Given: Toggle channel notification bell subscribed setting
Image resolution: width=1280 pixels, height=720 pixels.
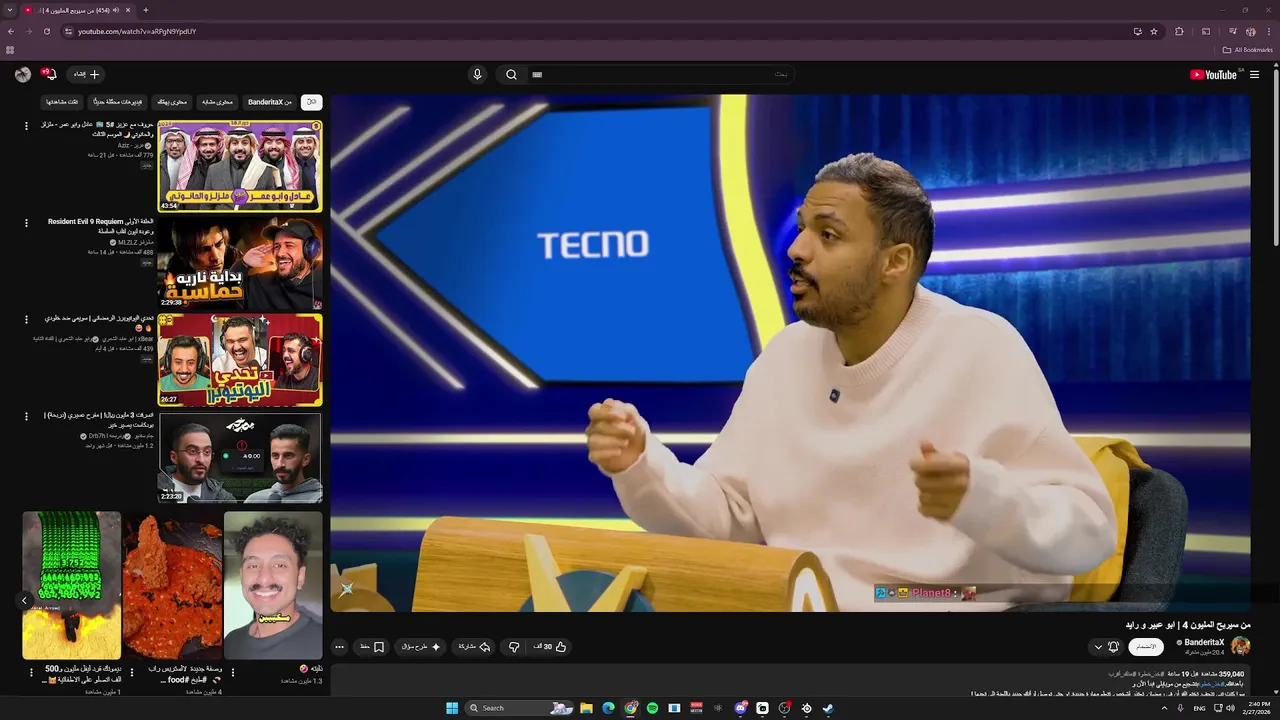Looking at the screenshot, I should (1113, 647).
